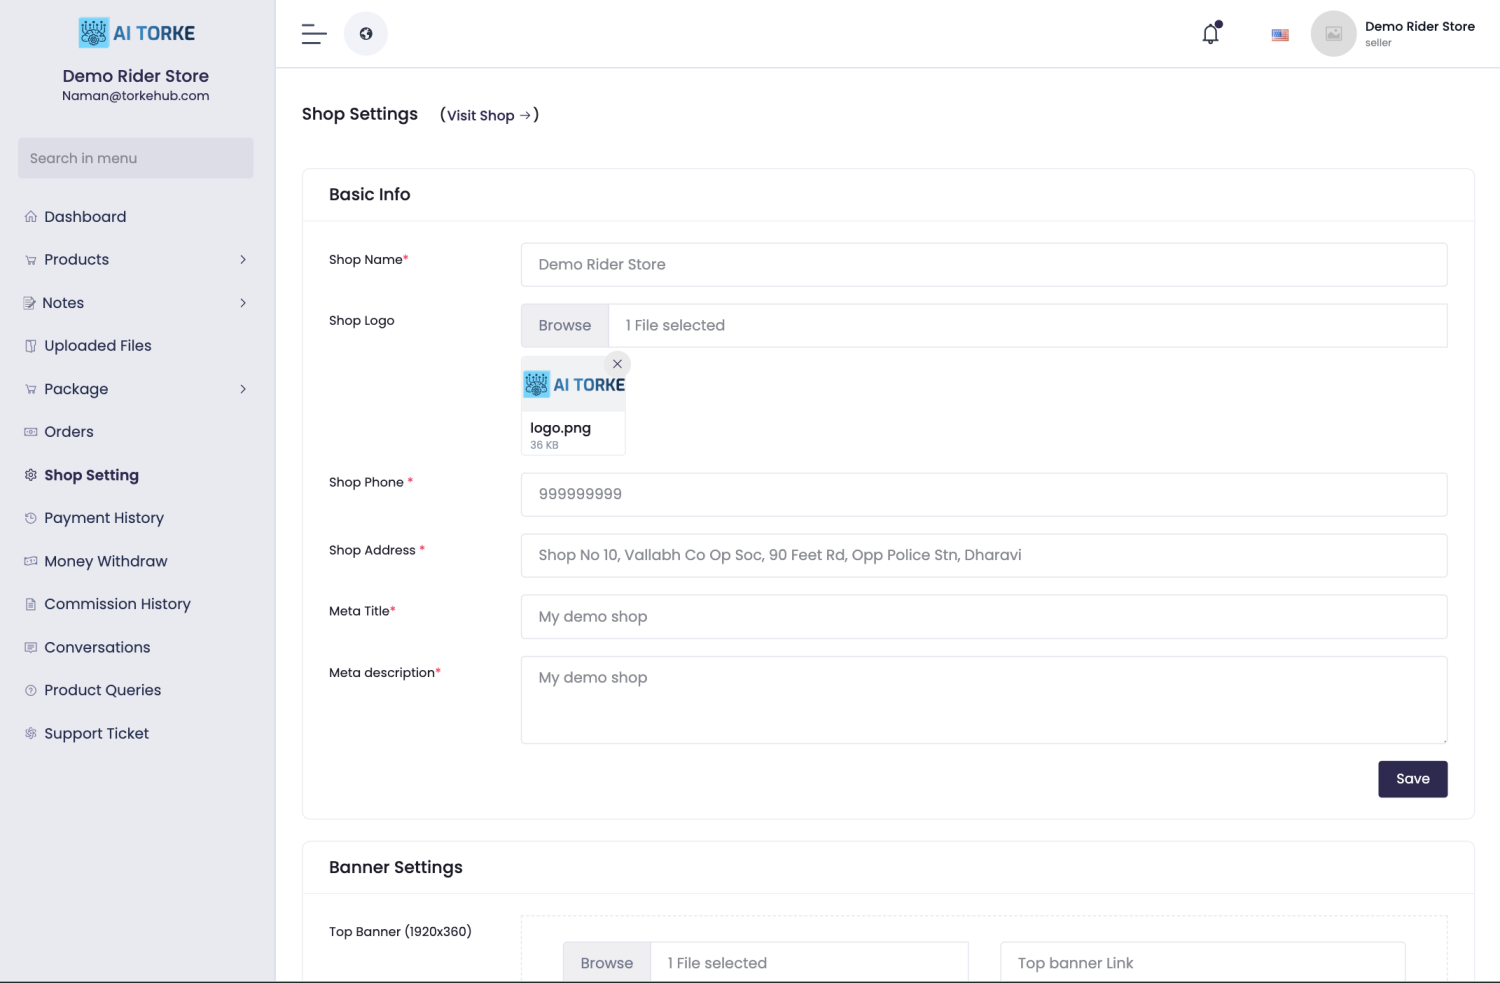Click the logo.png thumbnail preview
This screenshot has width=1500, height=983.
[574, 385]
